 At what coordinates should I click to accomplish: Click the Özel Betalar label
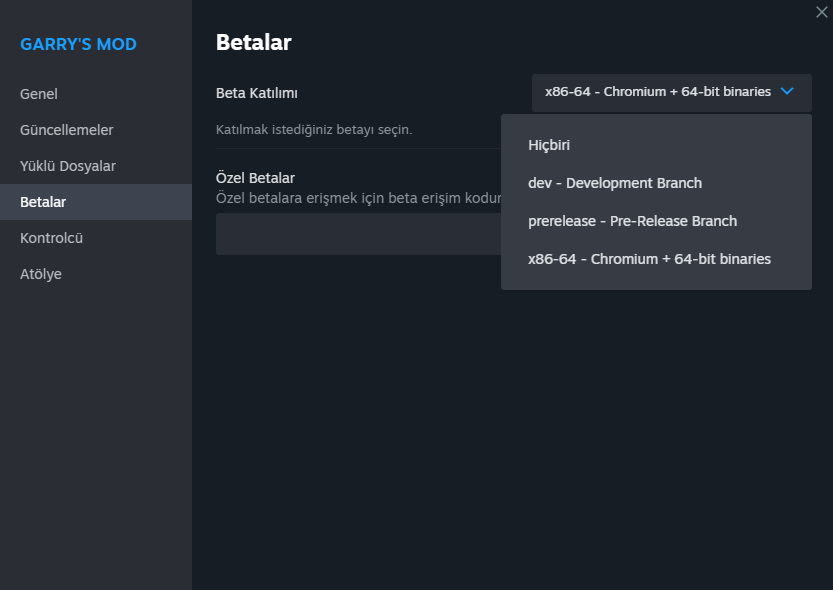[255, 178]
